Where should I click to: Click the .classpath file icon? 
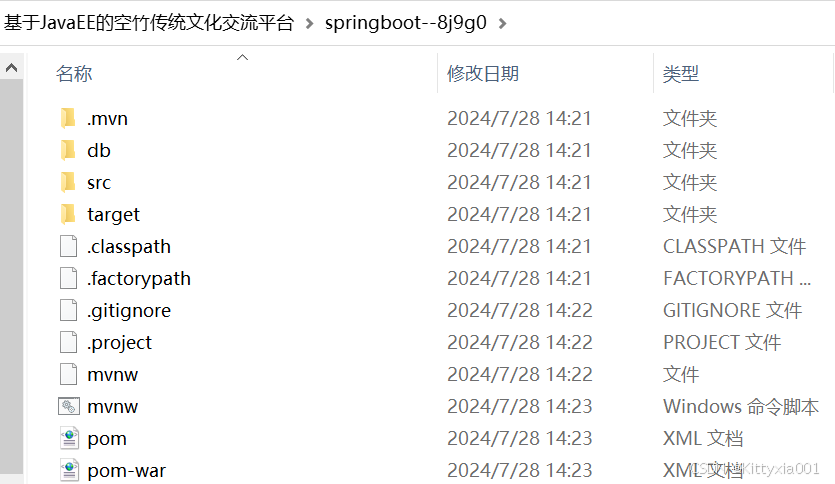[x=68, y=246]
